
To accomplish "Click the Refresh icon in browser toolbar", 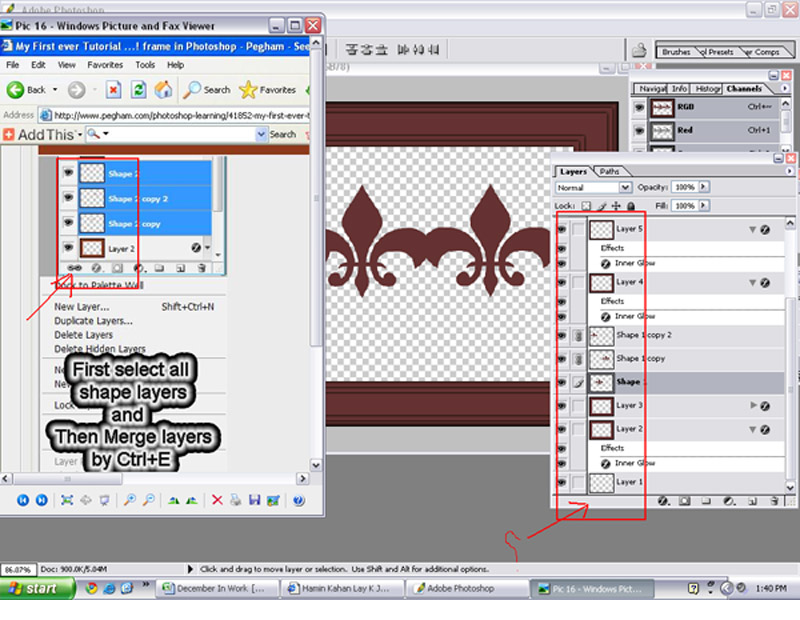I will coord(138,89).
